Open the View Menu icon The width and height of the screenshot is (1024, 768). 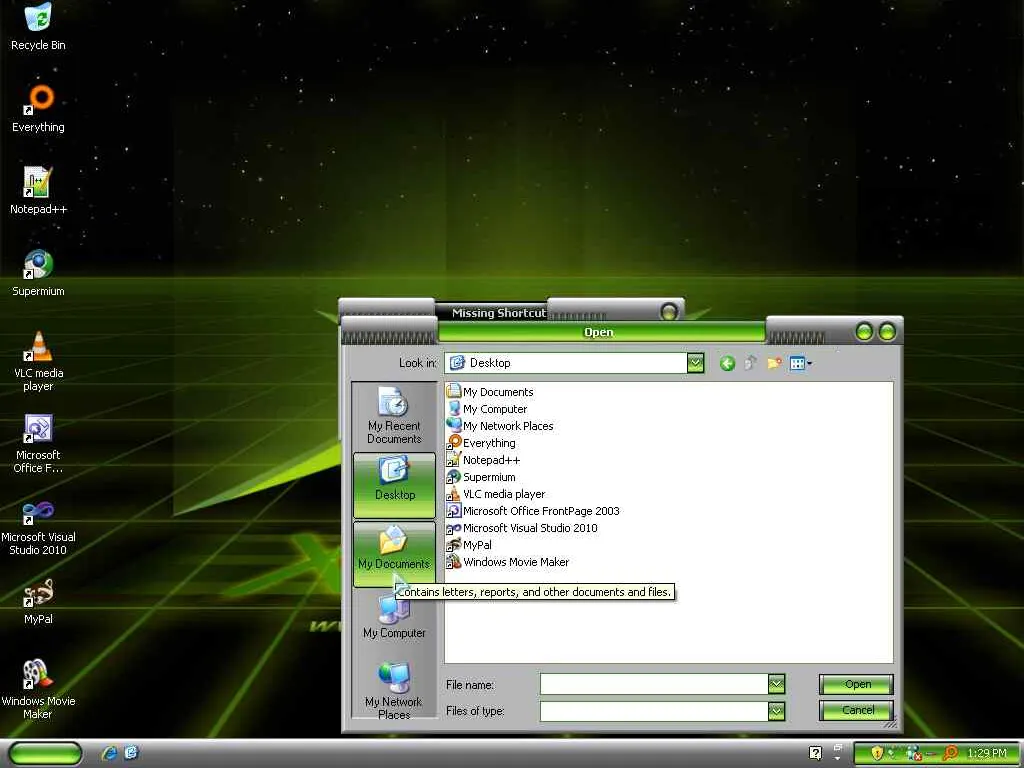[800, 363]
